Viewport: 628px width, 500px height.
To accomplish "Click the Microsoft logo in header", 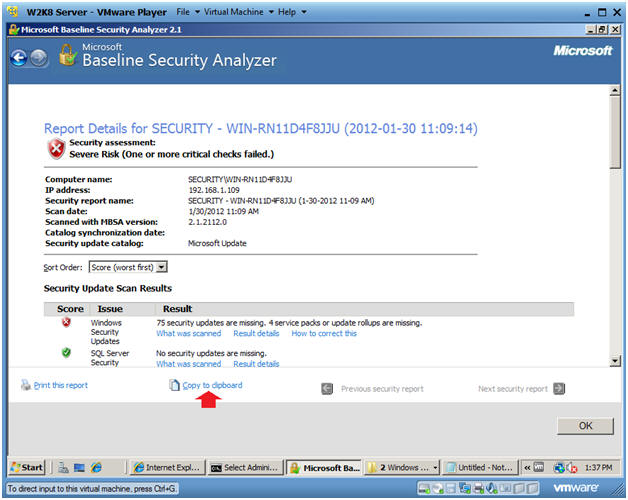I will pyautogui.click(x=583, y=50).
